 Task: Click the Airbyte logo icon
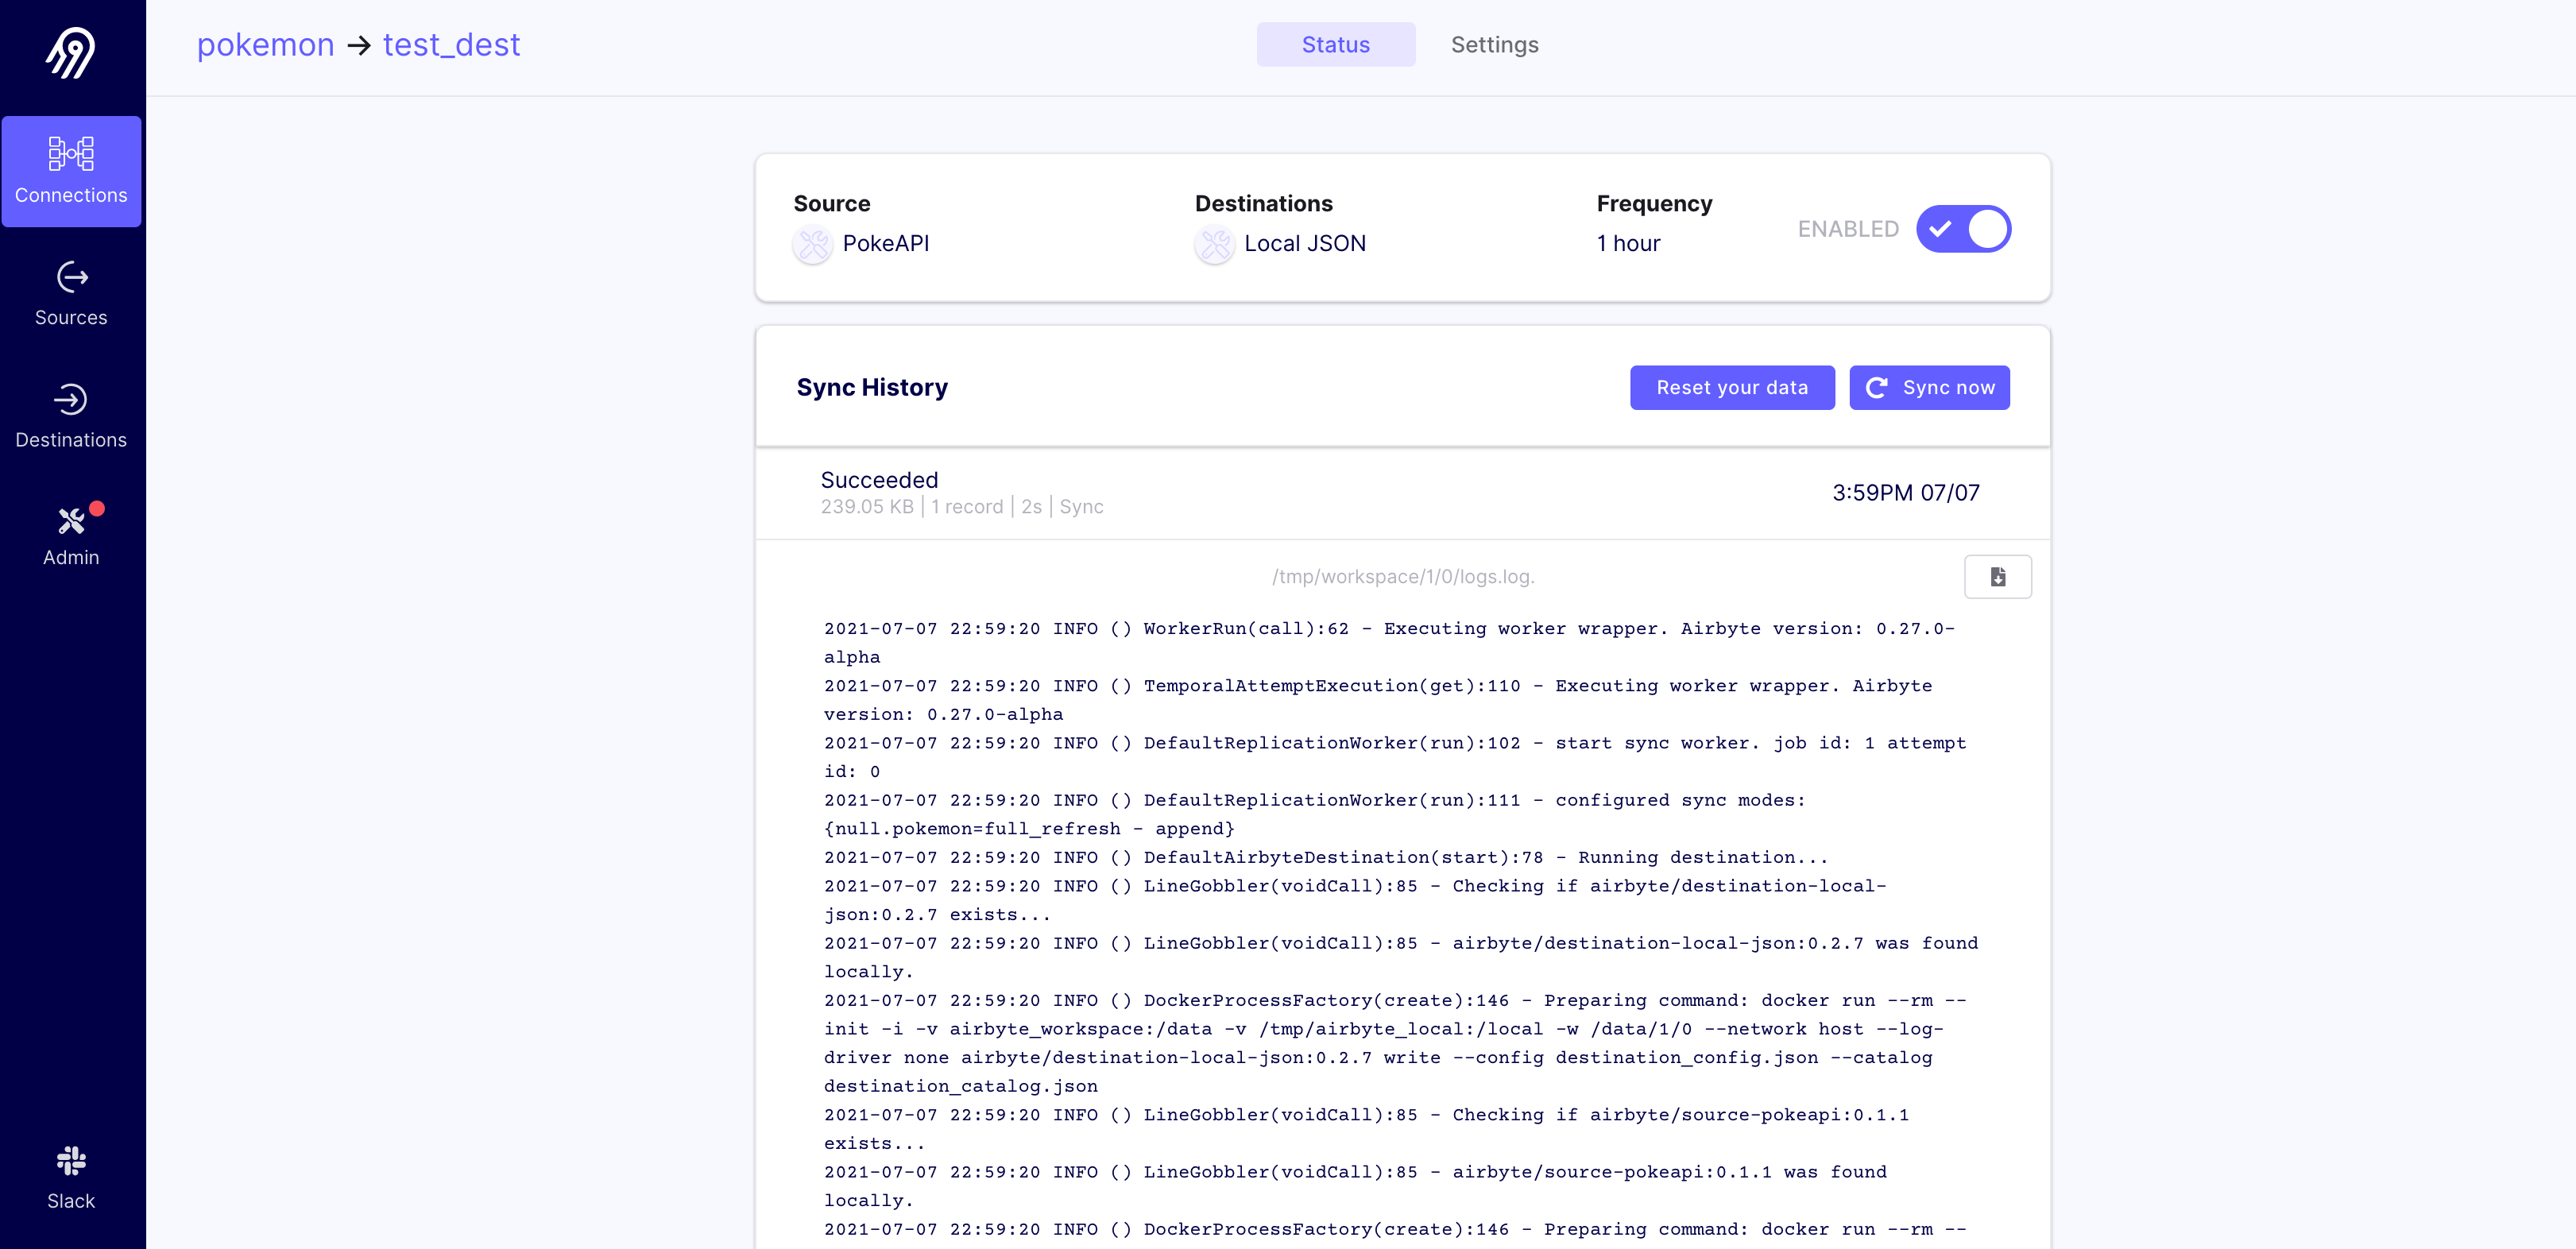71,52
